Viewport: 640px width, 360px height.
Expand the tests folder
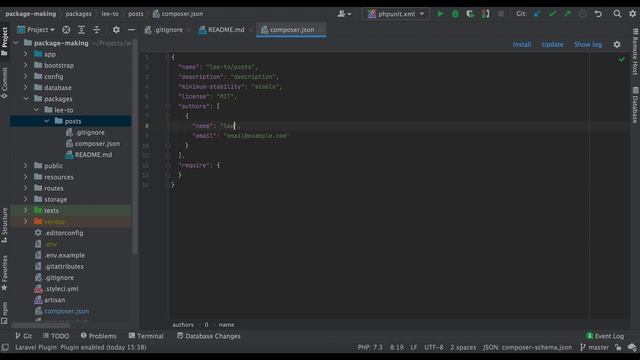(x=26, y=211)
